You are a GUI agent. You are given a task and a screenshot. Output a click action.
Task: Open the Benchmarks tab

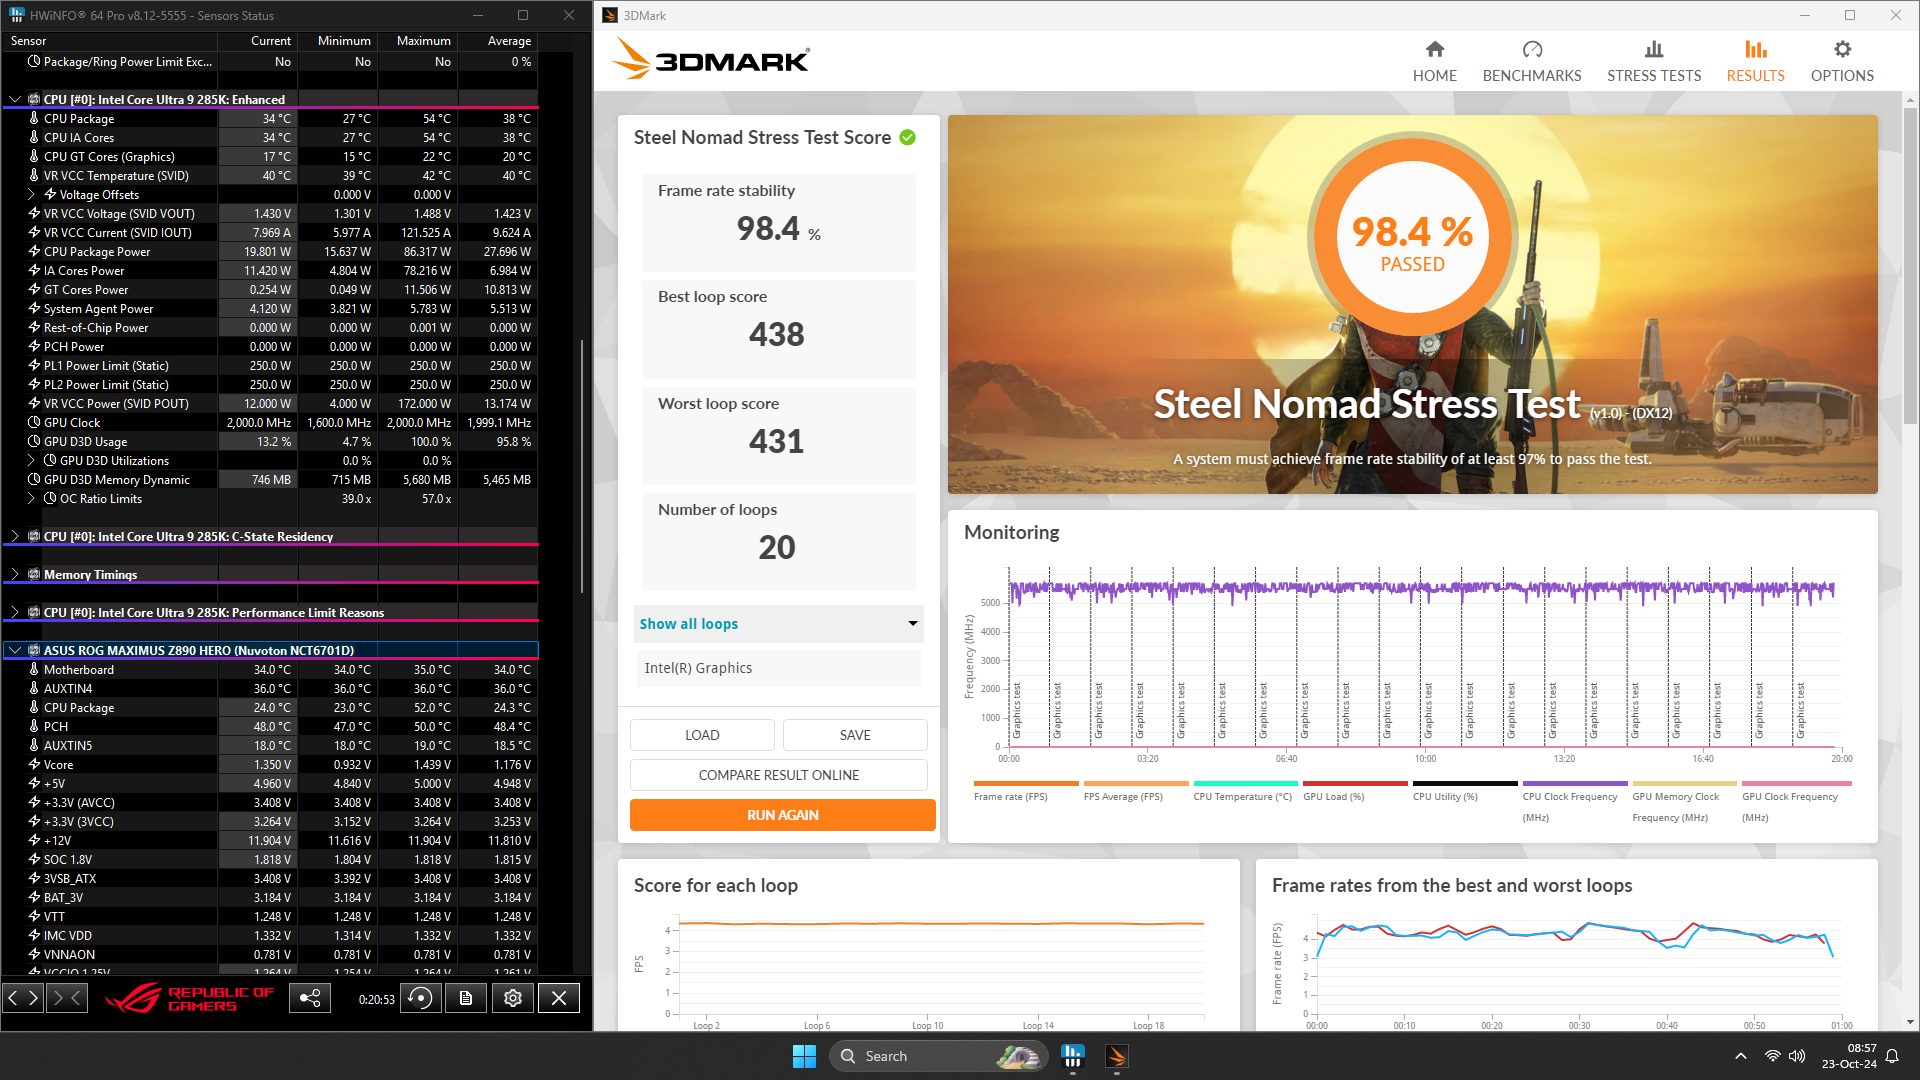(1531, 61)
